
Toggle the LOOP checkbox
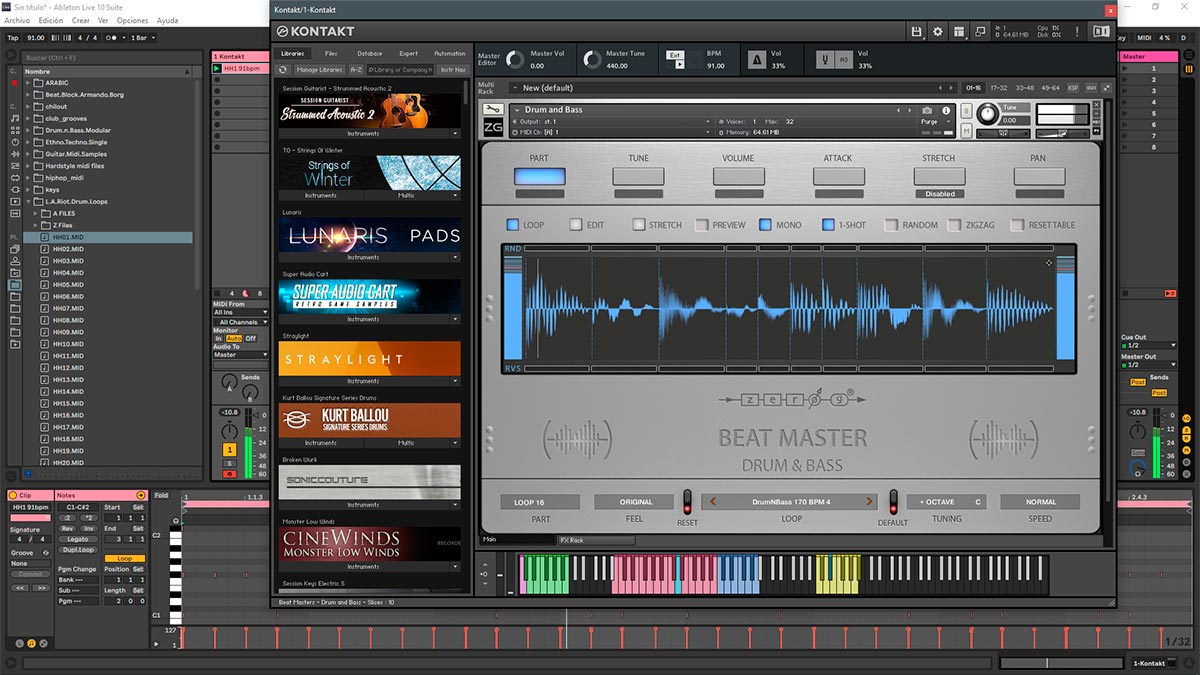(513, 225)
